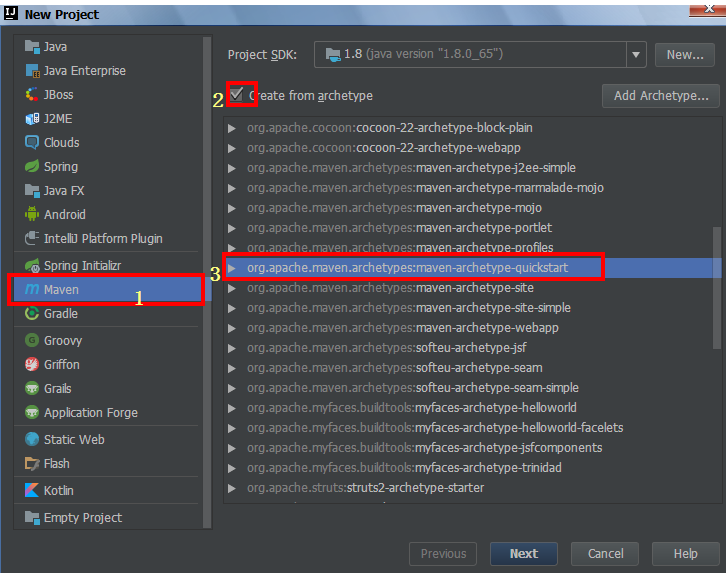The height and width of the screenshot is (573, 726).
Task: Expand the cocoon-22-archetype-block-plain node
Action: click(x=232, y=128)
